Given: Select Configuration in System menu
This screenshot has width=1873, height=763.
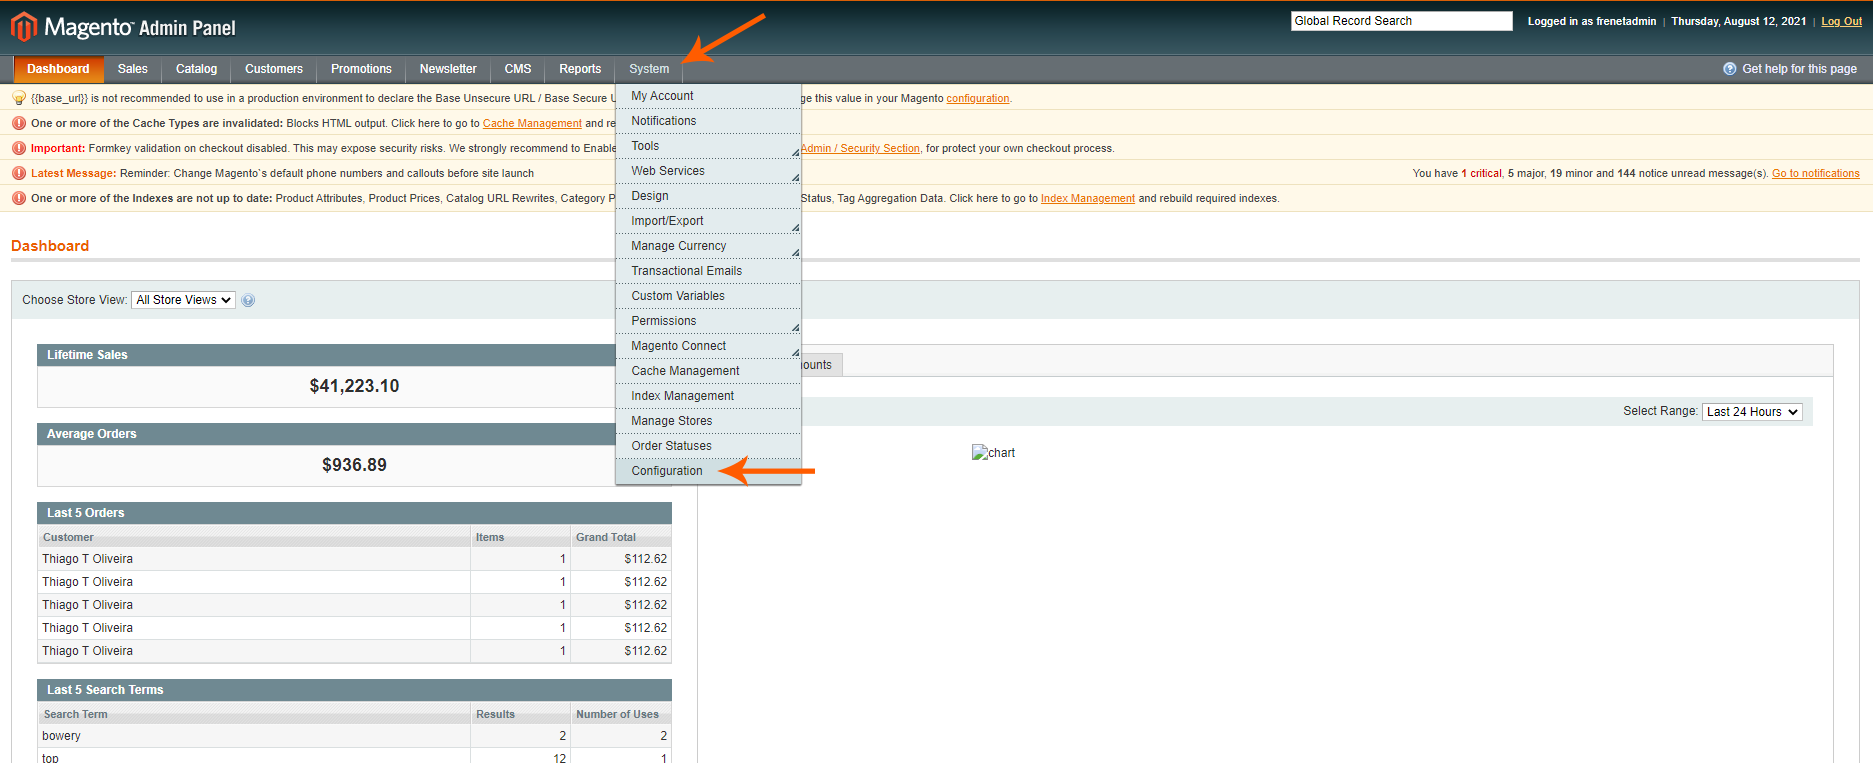Looking at the screenshot, I should click(708, 471).
